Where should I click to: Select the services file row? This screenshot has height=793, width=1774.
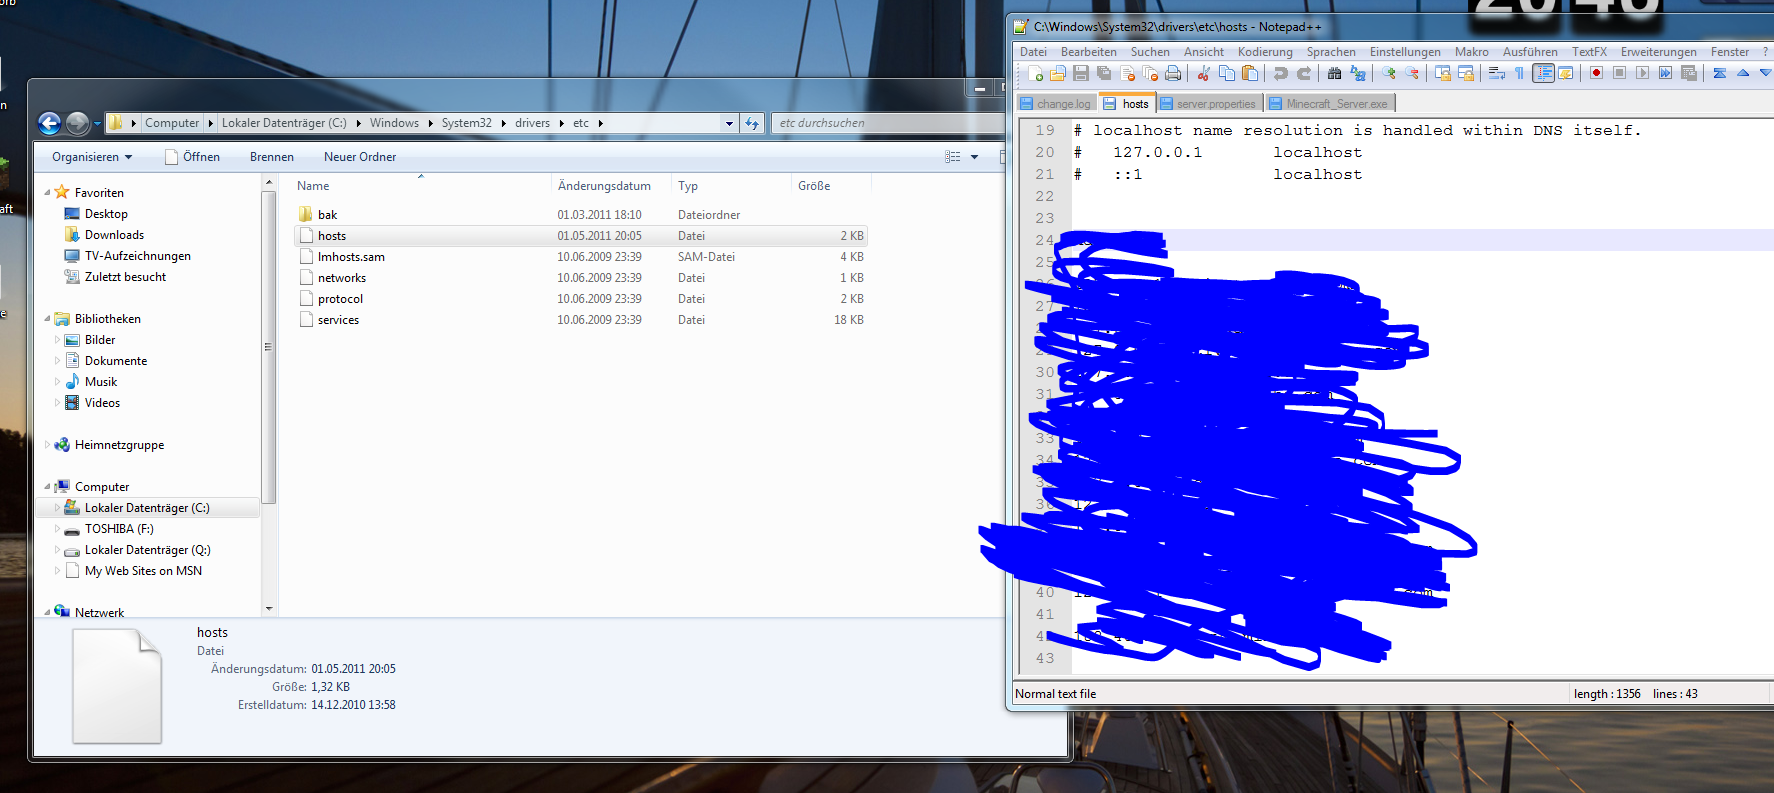pyautogui.click(x=580, y=320)
